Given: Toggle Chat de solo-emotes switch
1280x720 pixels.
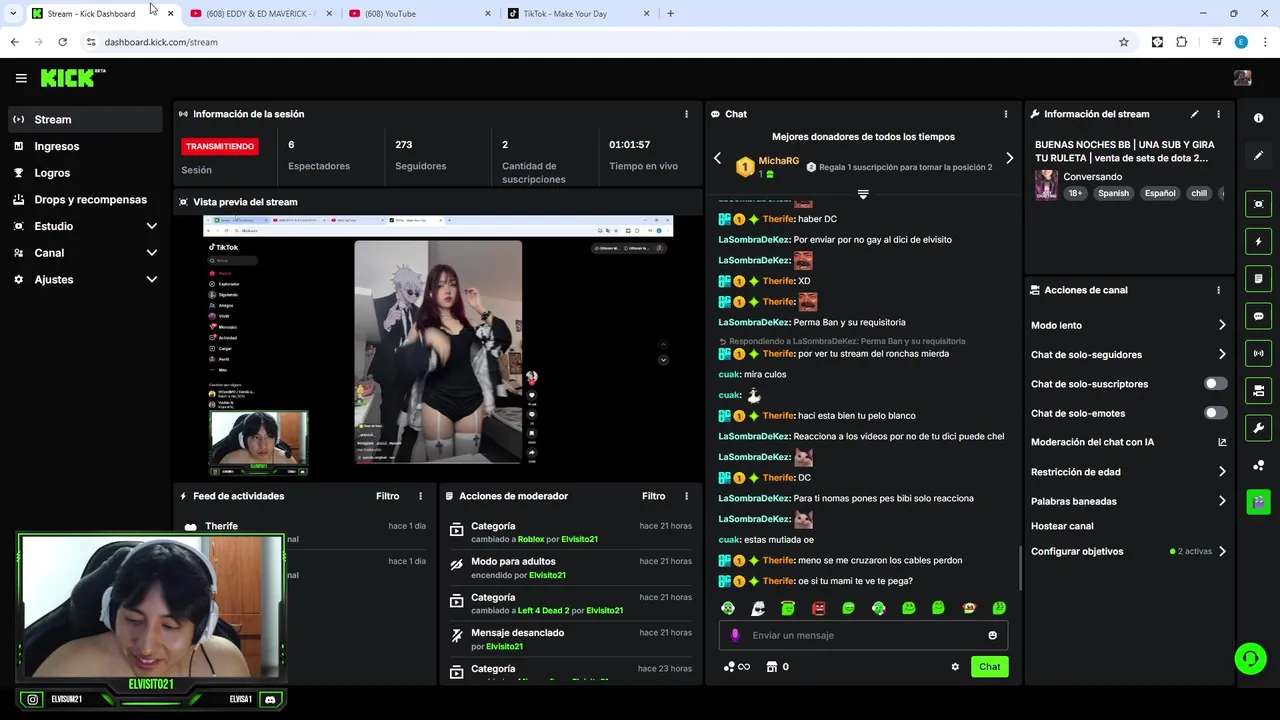Looking at the screenshot, I should coord(1215,413).
